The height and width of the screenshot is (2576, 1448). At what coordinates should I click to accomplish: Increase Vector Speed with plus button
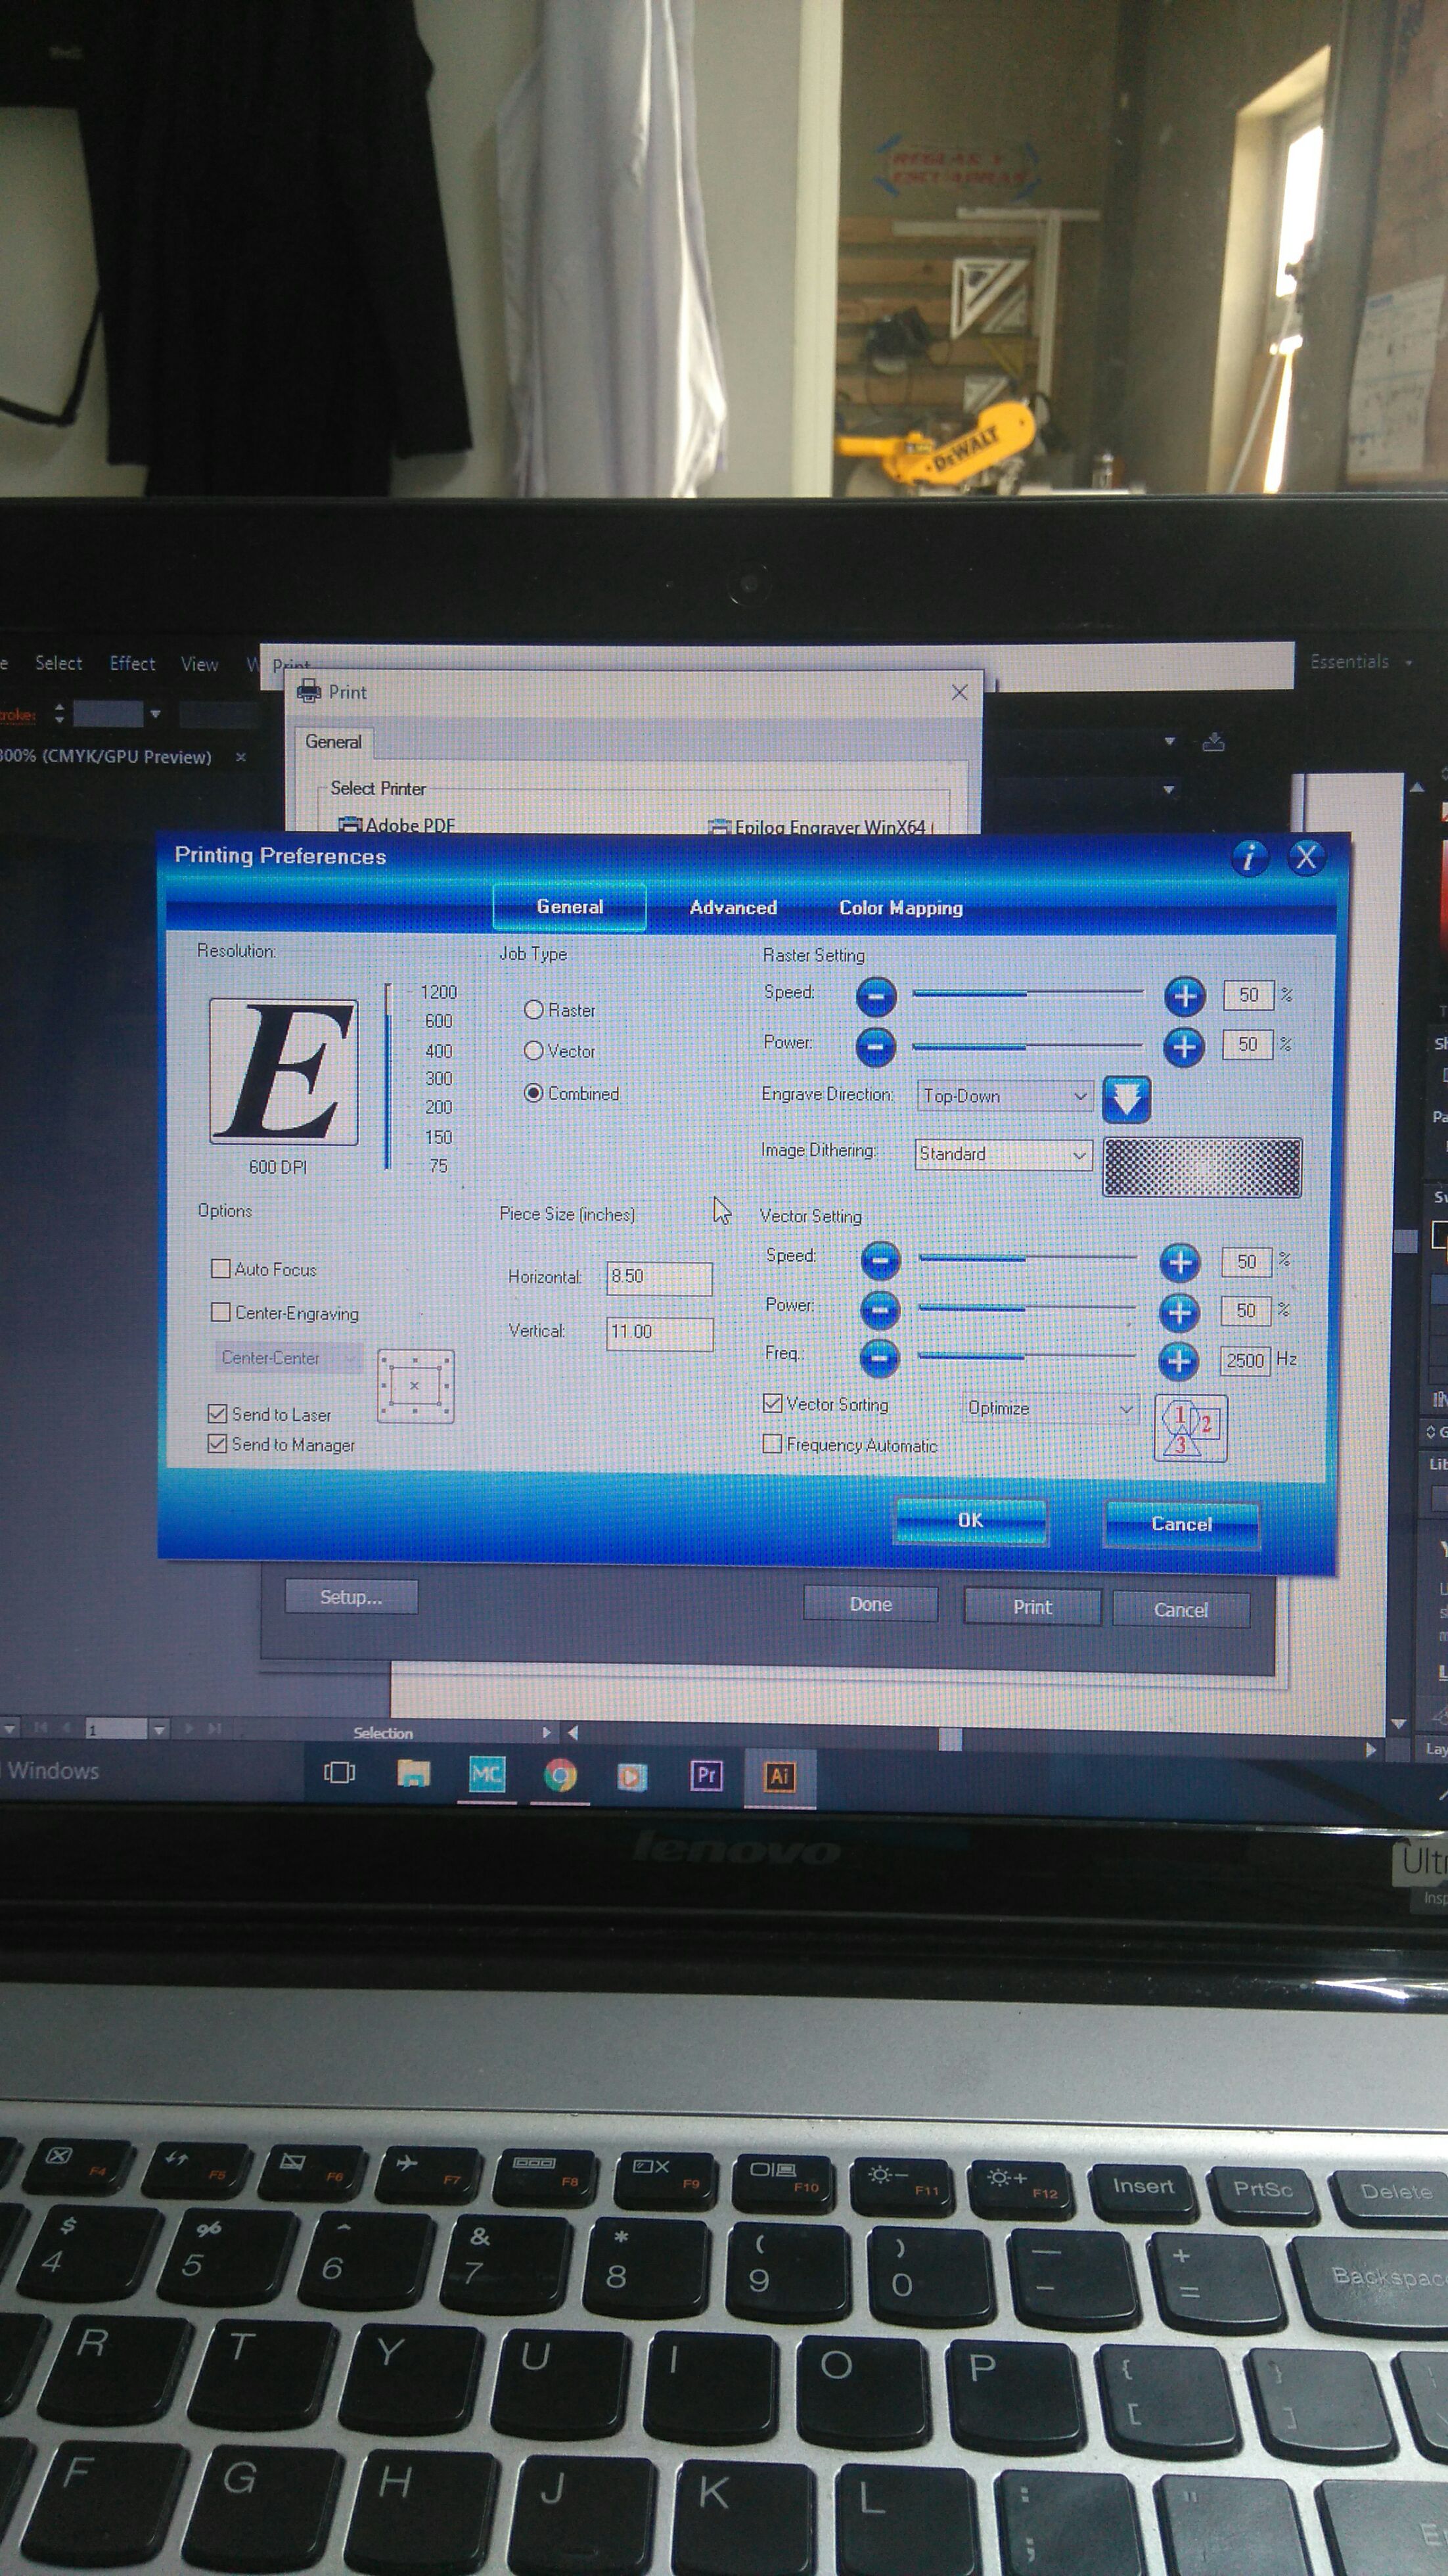point(1179,1262)
